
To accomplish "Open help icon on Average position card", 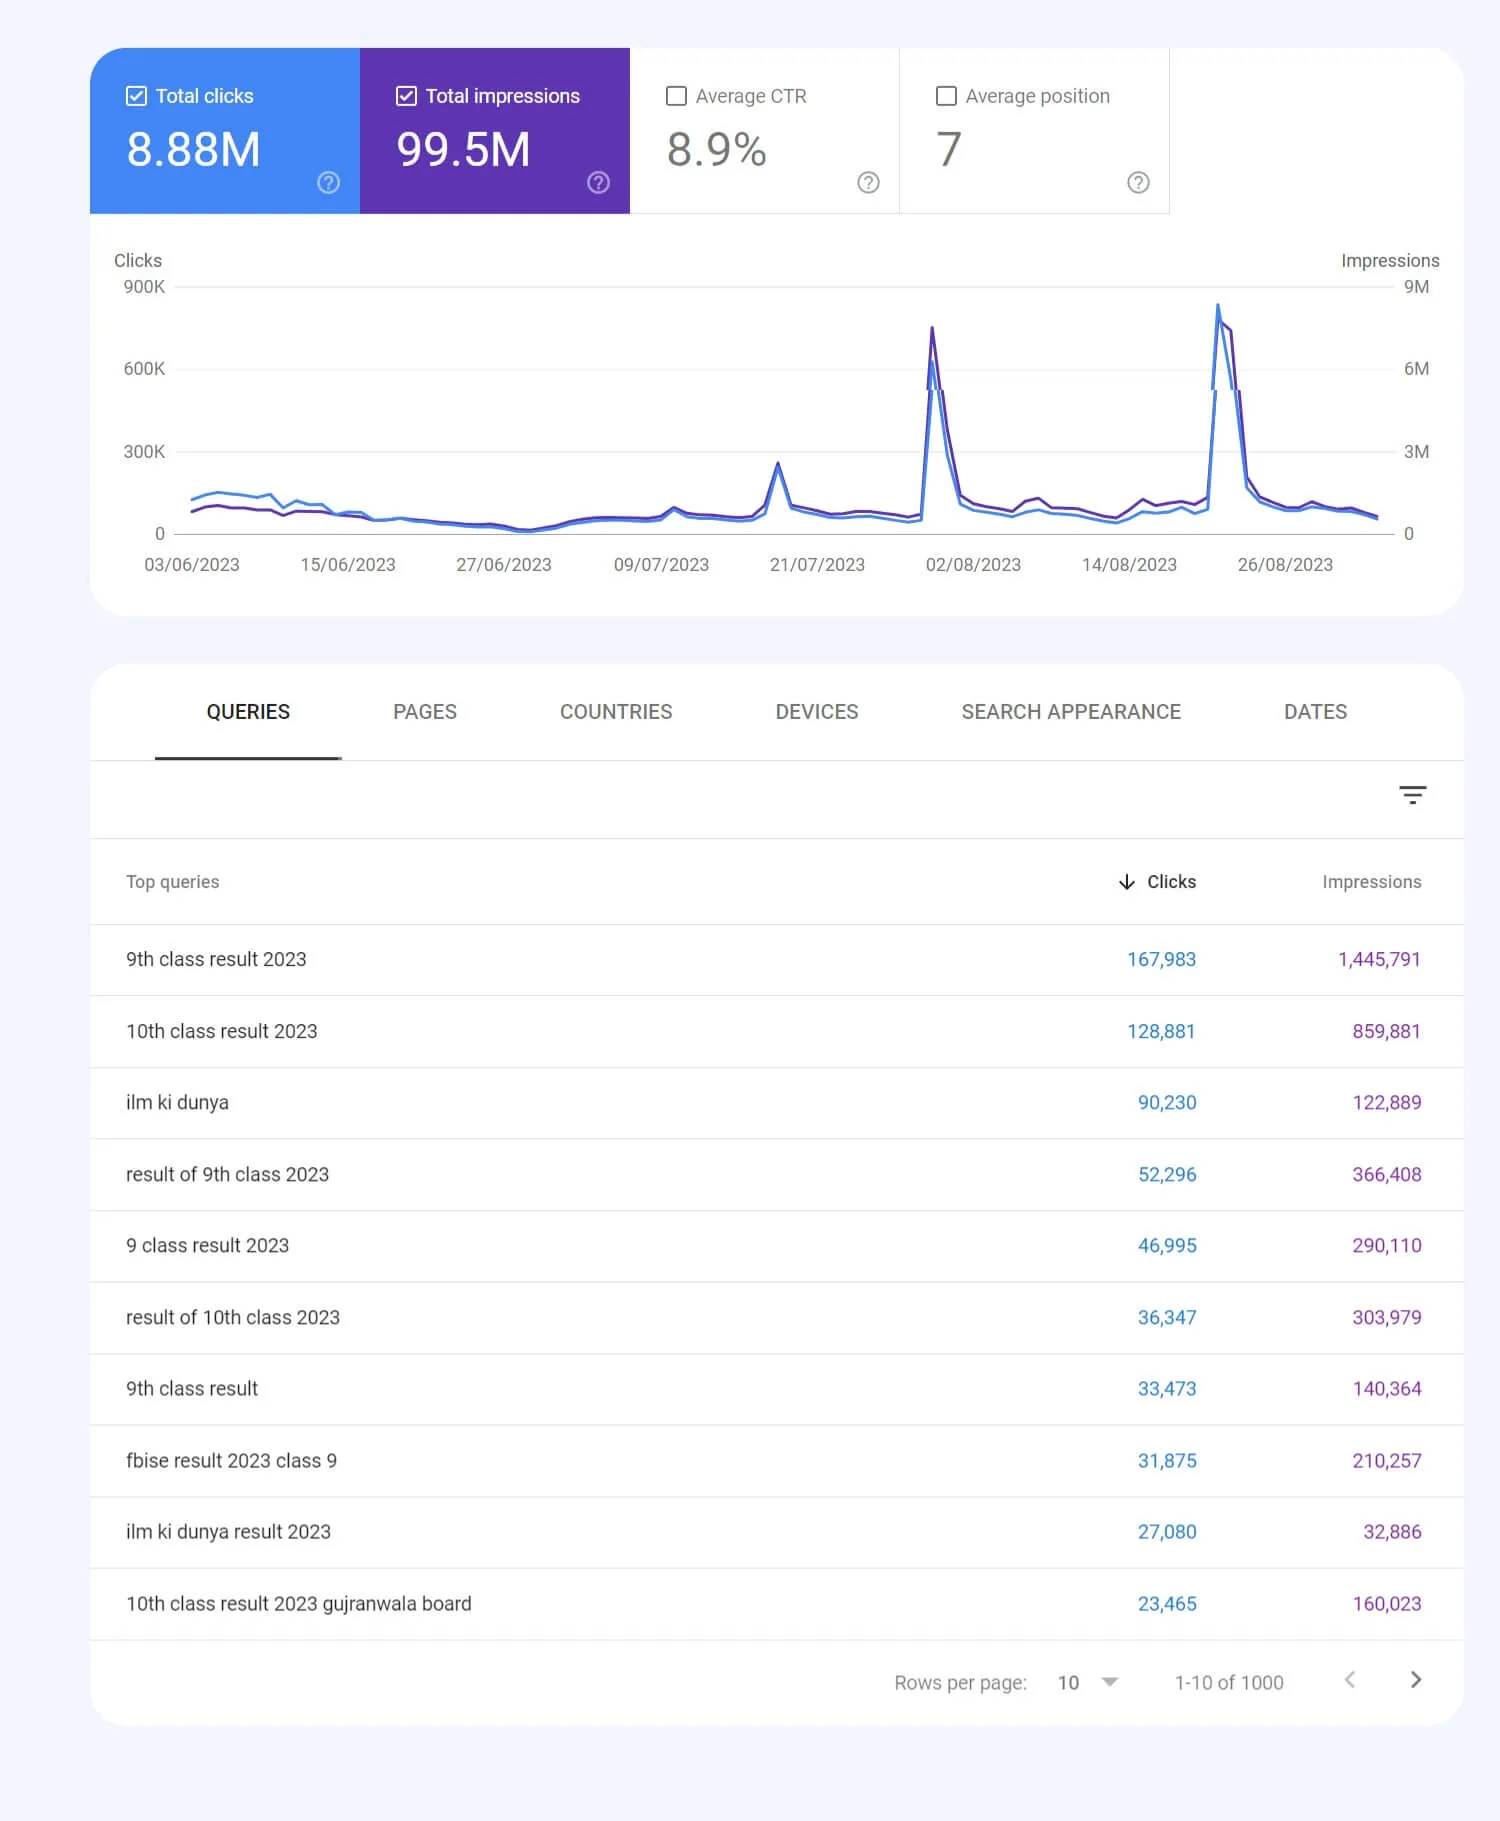I will click(x=1138, y=182).
